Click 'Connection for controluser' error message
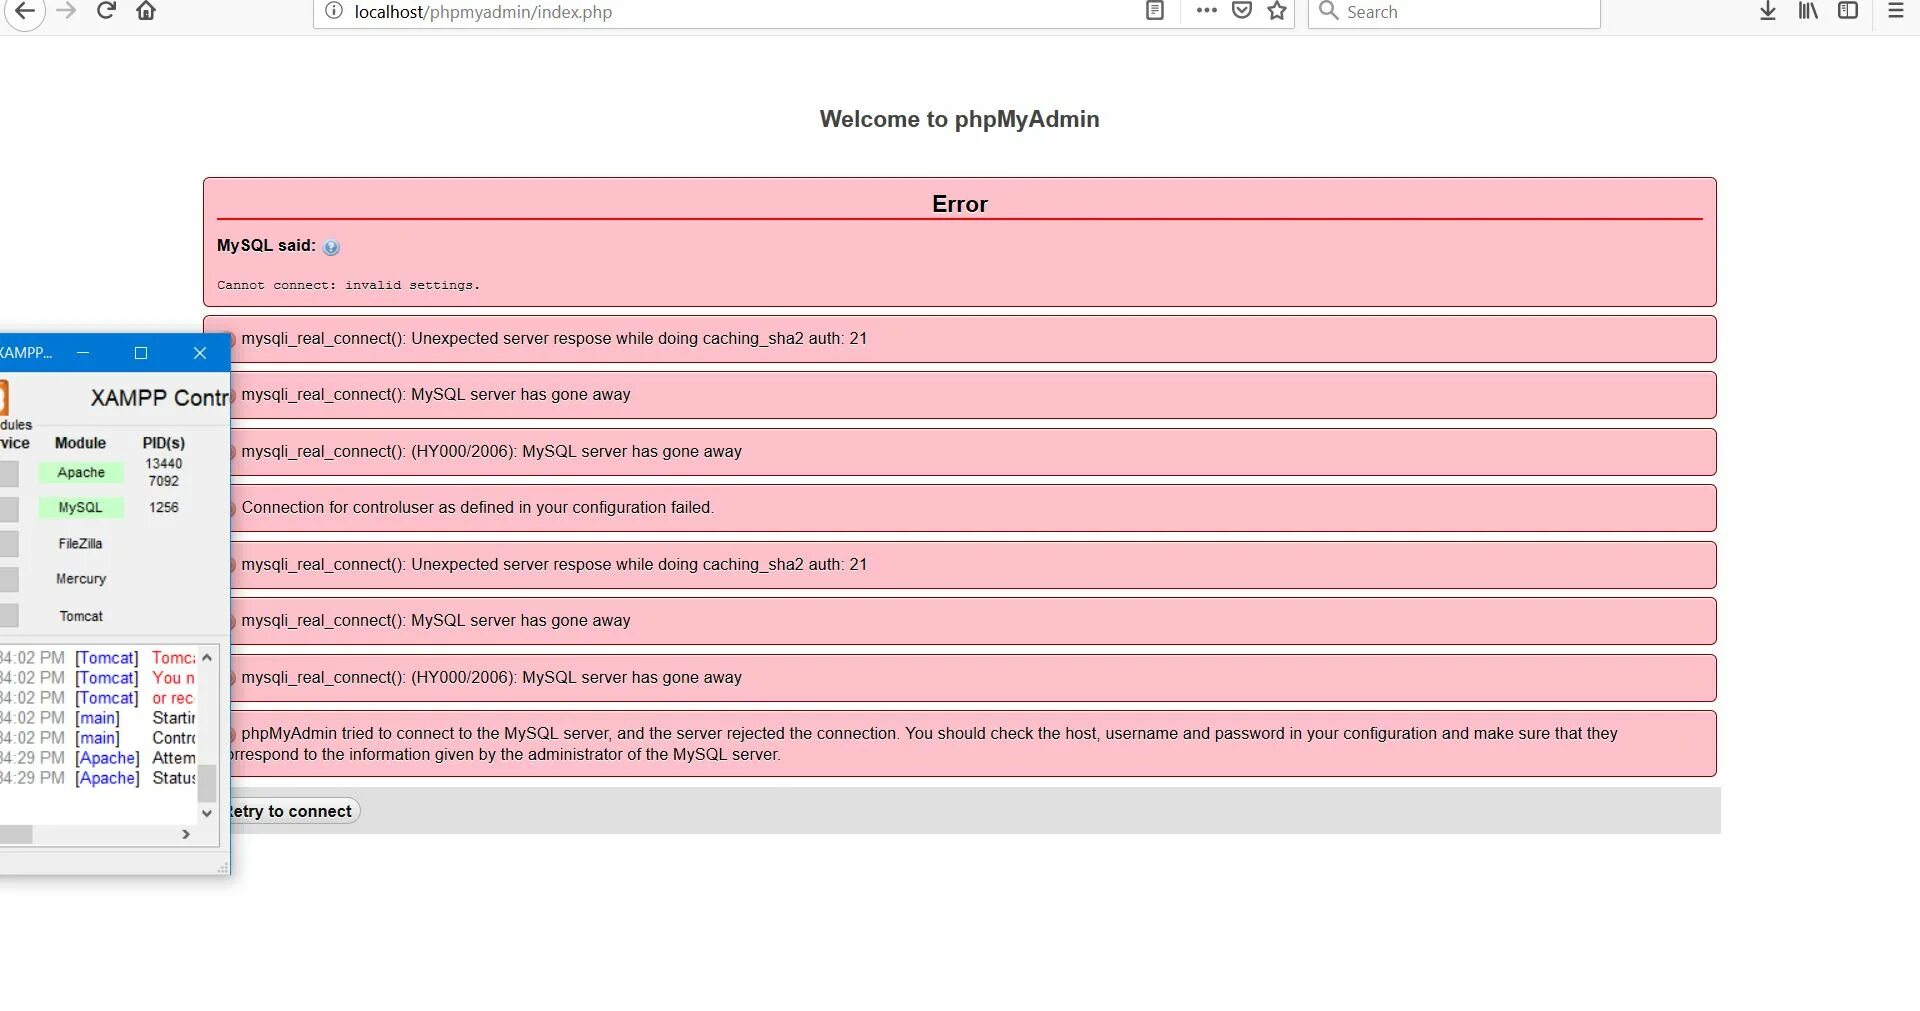 click(477, 507)
